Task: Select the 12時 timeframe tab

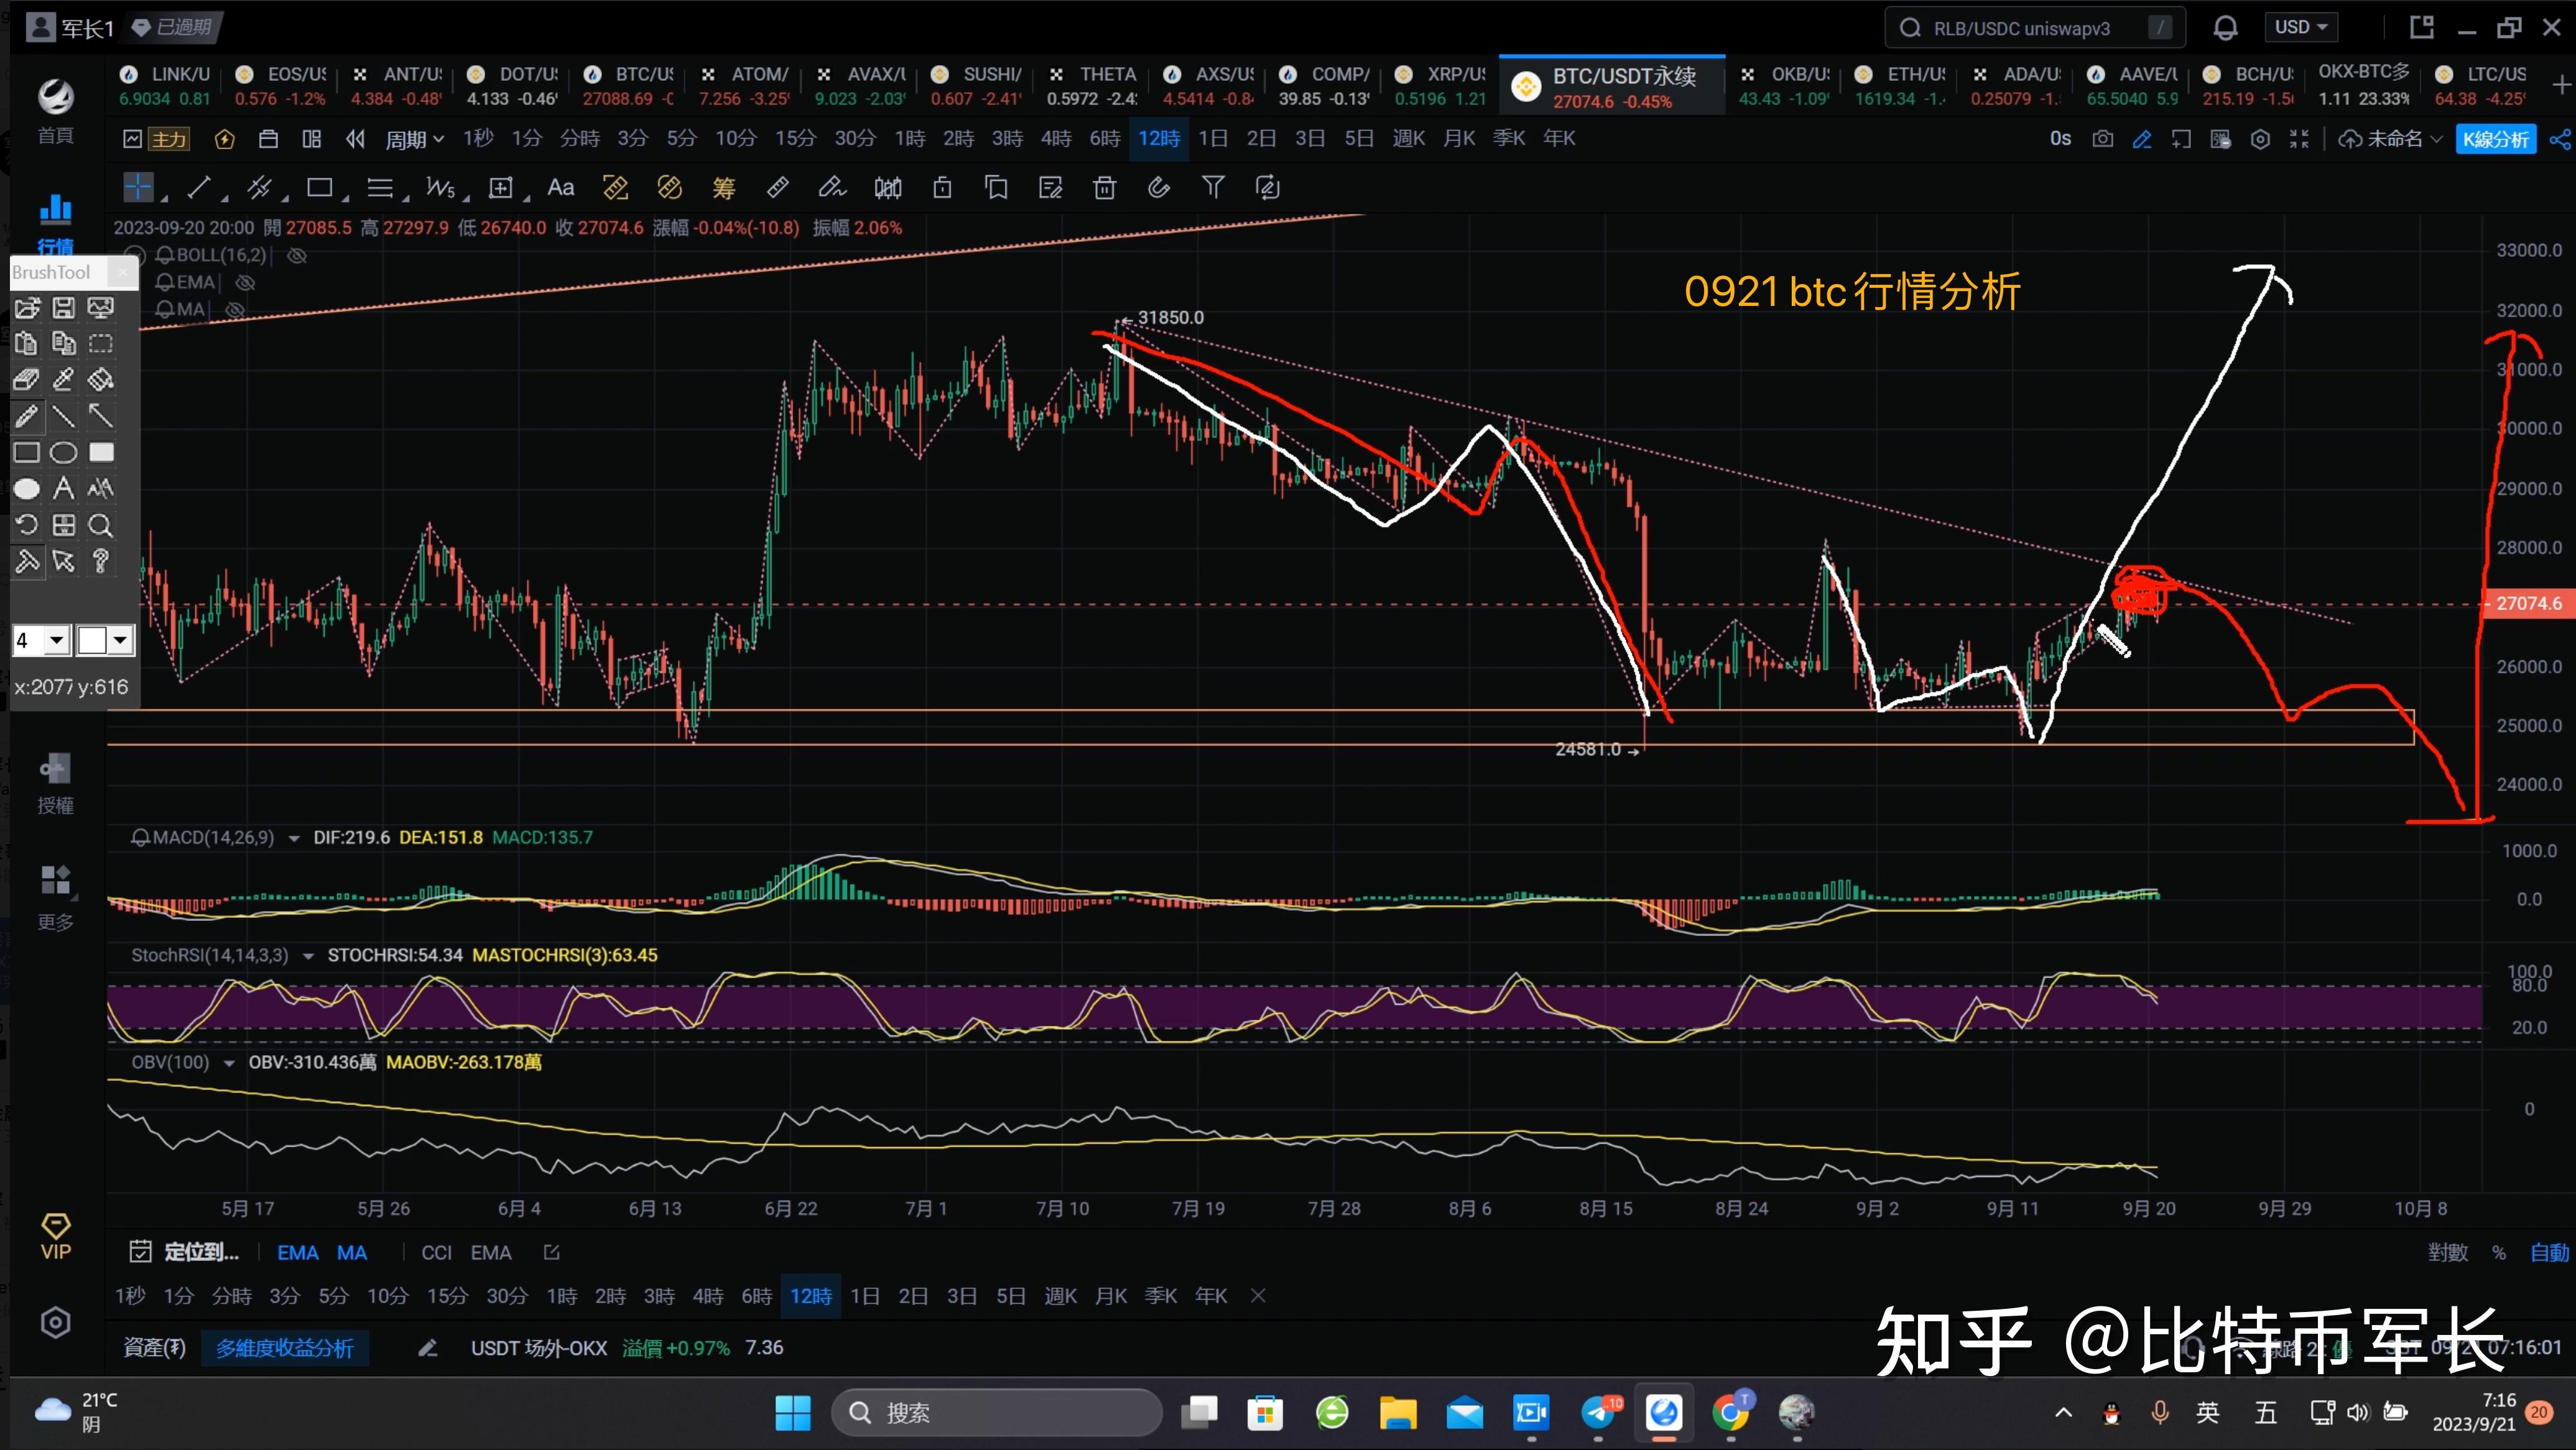Action: click(x=1158, y=138)
